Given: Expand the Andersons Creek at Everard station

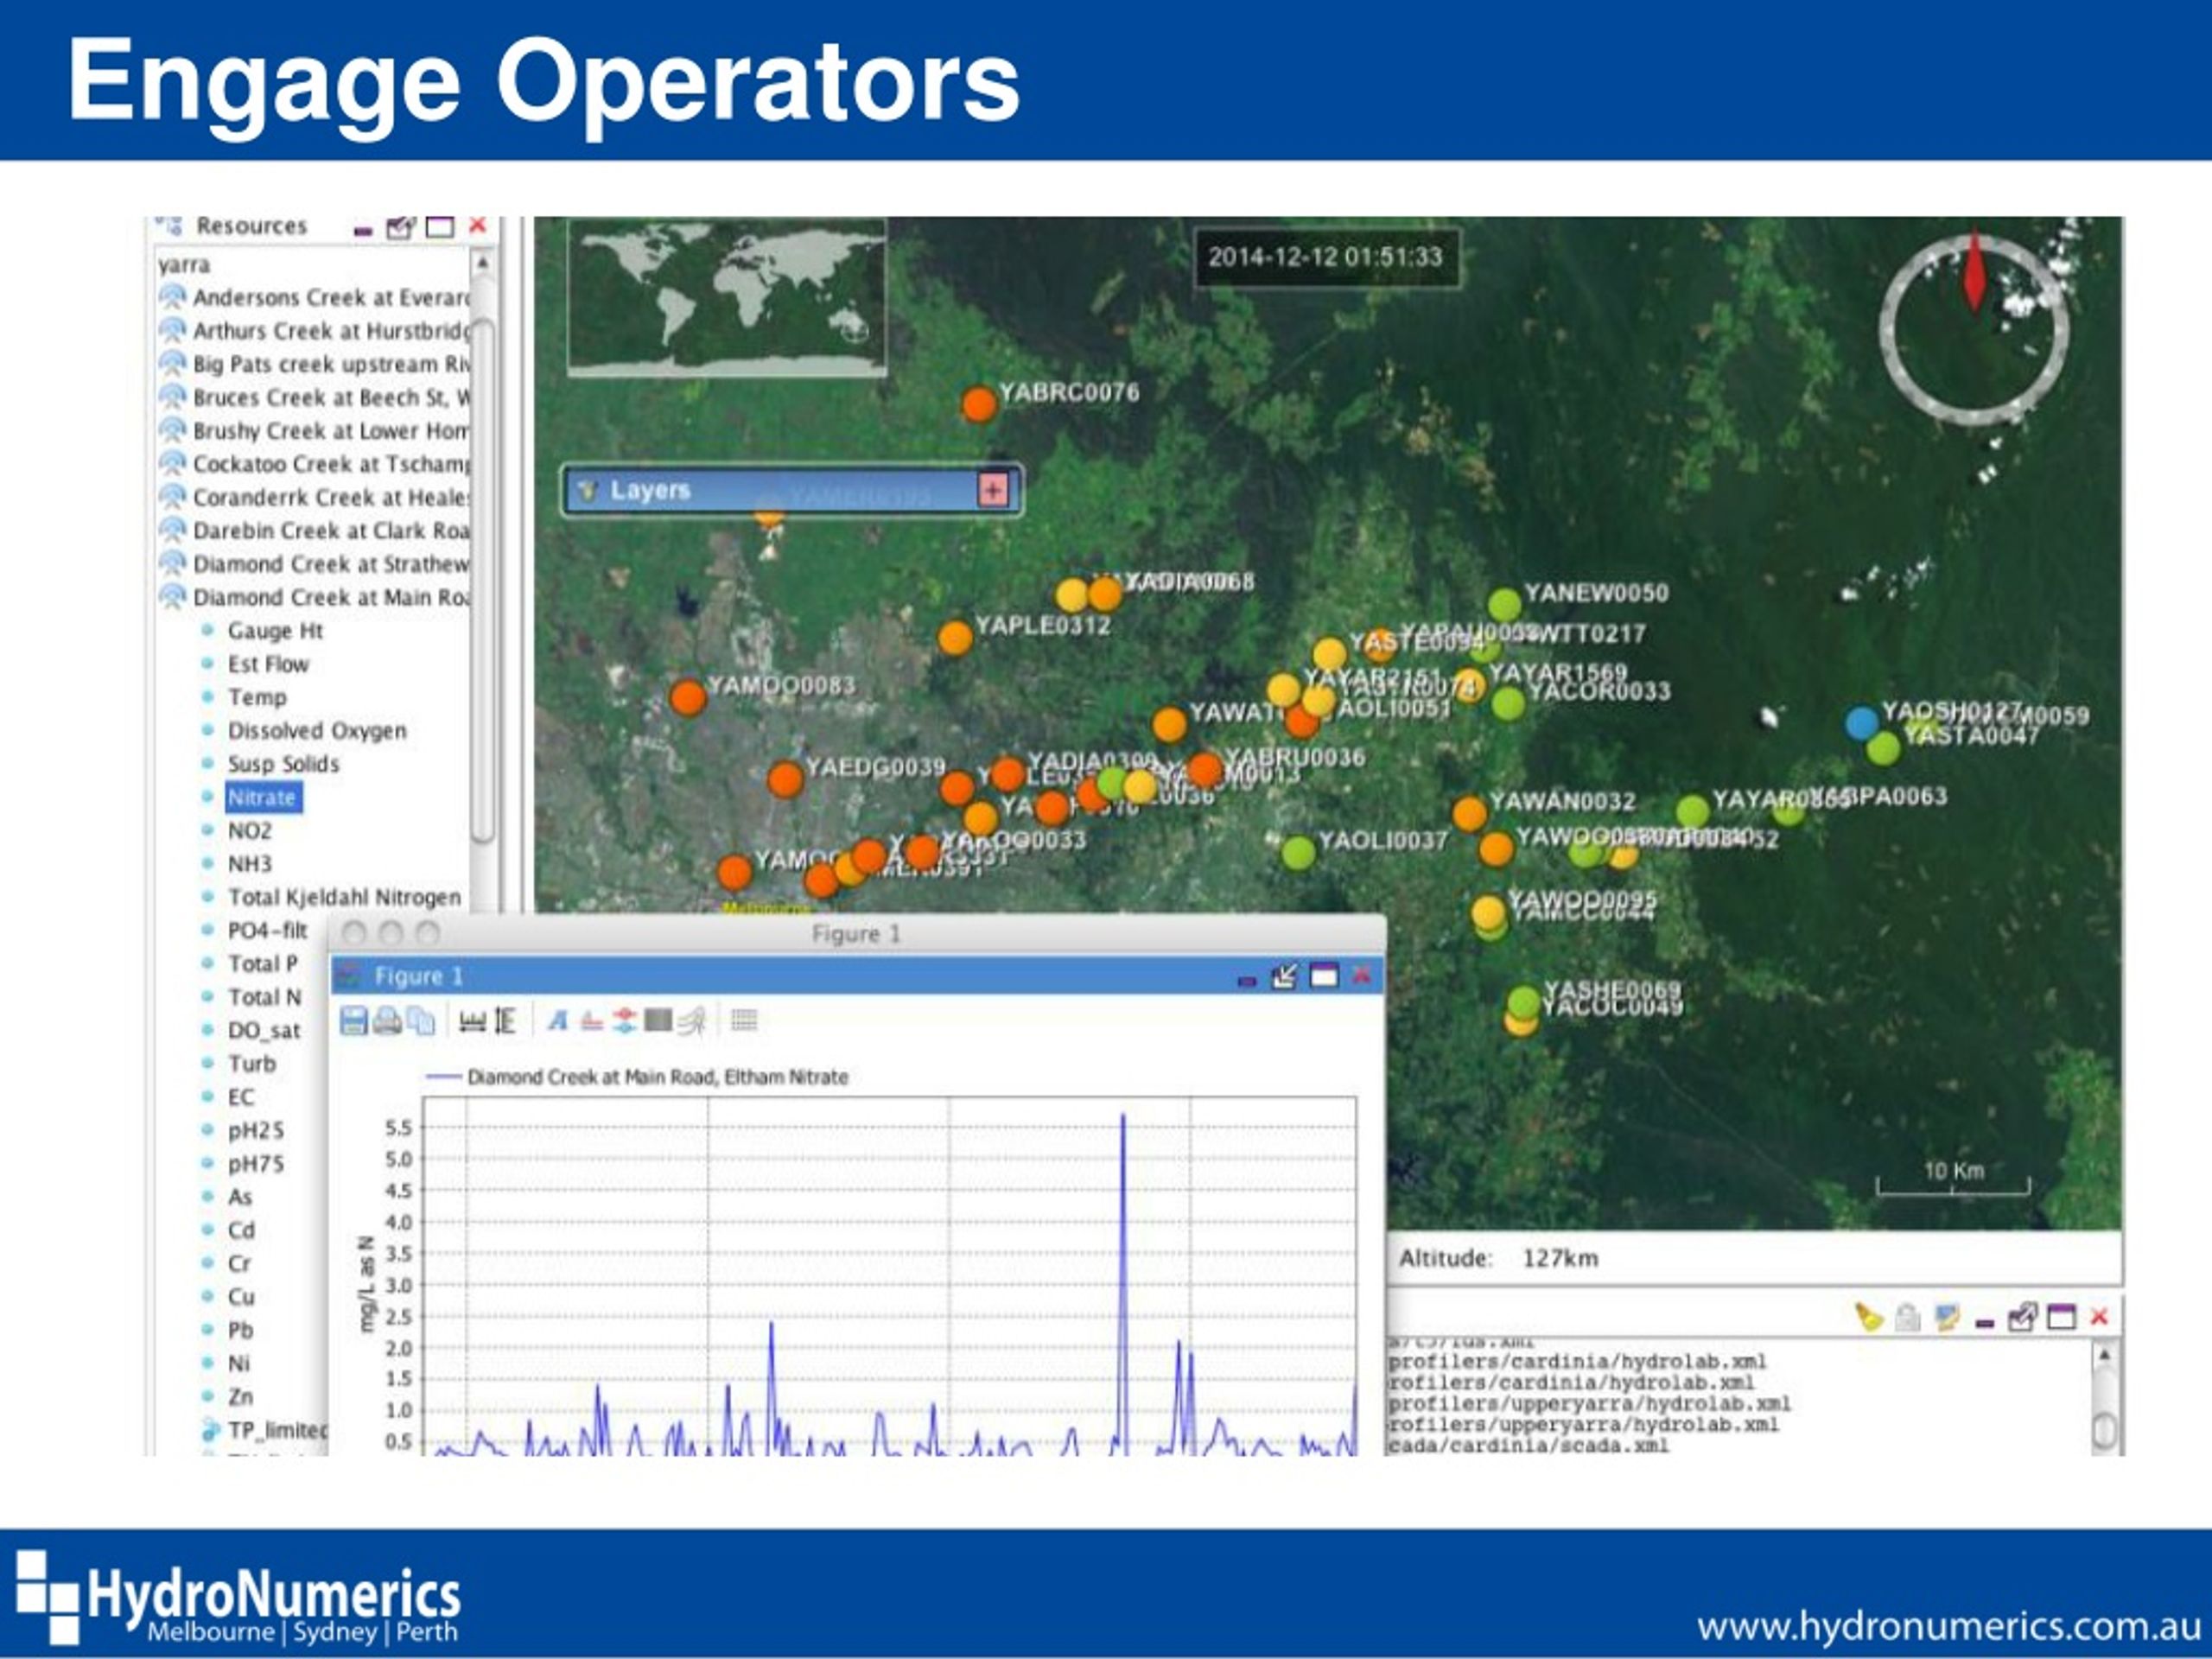Looking at the screenshot, I should 172,297.
